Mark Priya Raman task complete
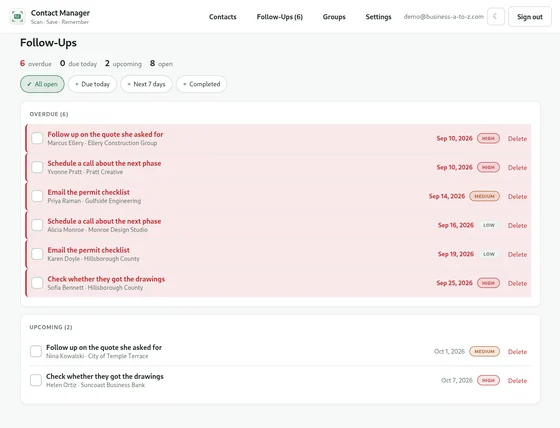This screenshot has width=560, height=428. pyautogui.click(x=37, y=196)
